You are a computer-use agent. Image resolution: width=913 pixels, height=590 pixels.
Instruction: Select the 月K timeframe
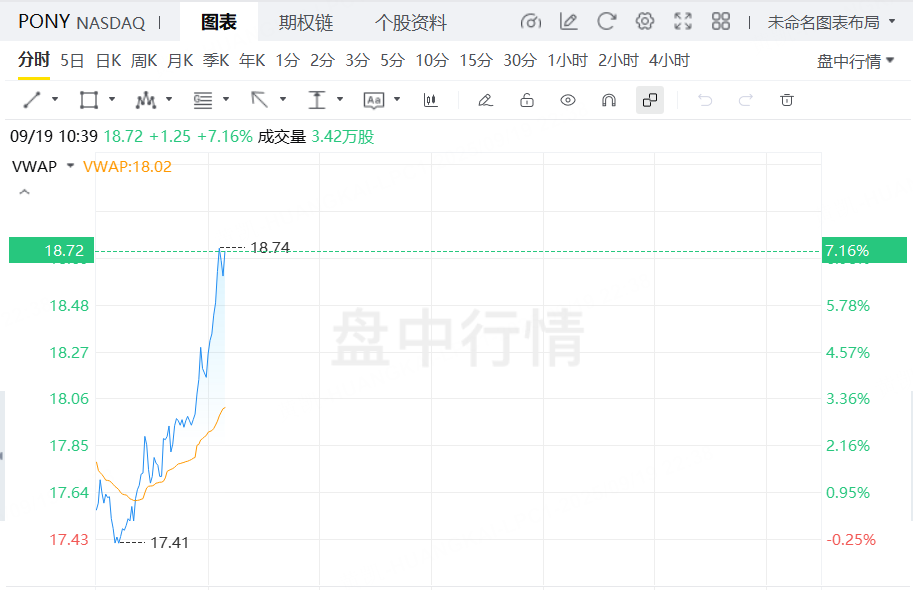tap(180, 61)
